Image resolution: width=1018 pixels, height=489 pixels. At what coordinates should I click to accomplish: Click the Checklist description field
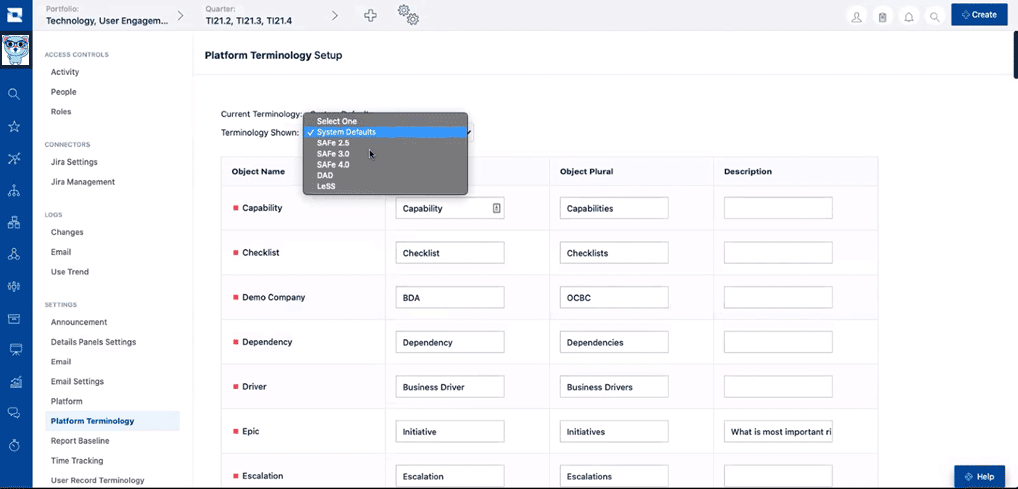778,253
